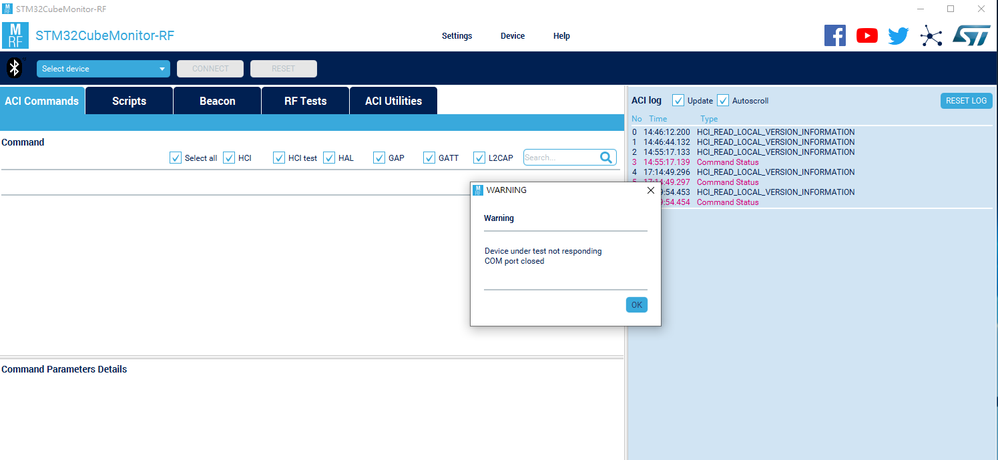This screenshot has height=460, width=998.
Task: Click OK in the warning dialog
Action: (636, 305)
